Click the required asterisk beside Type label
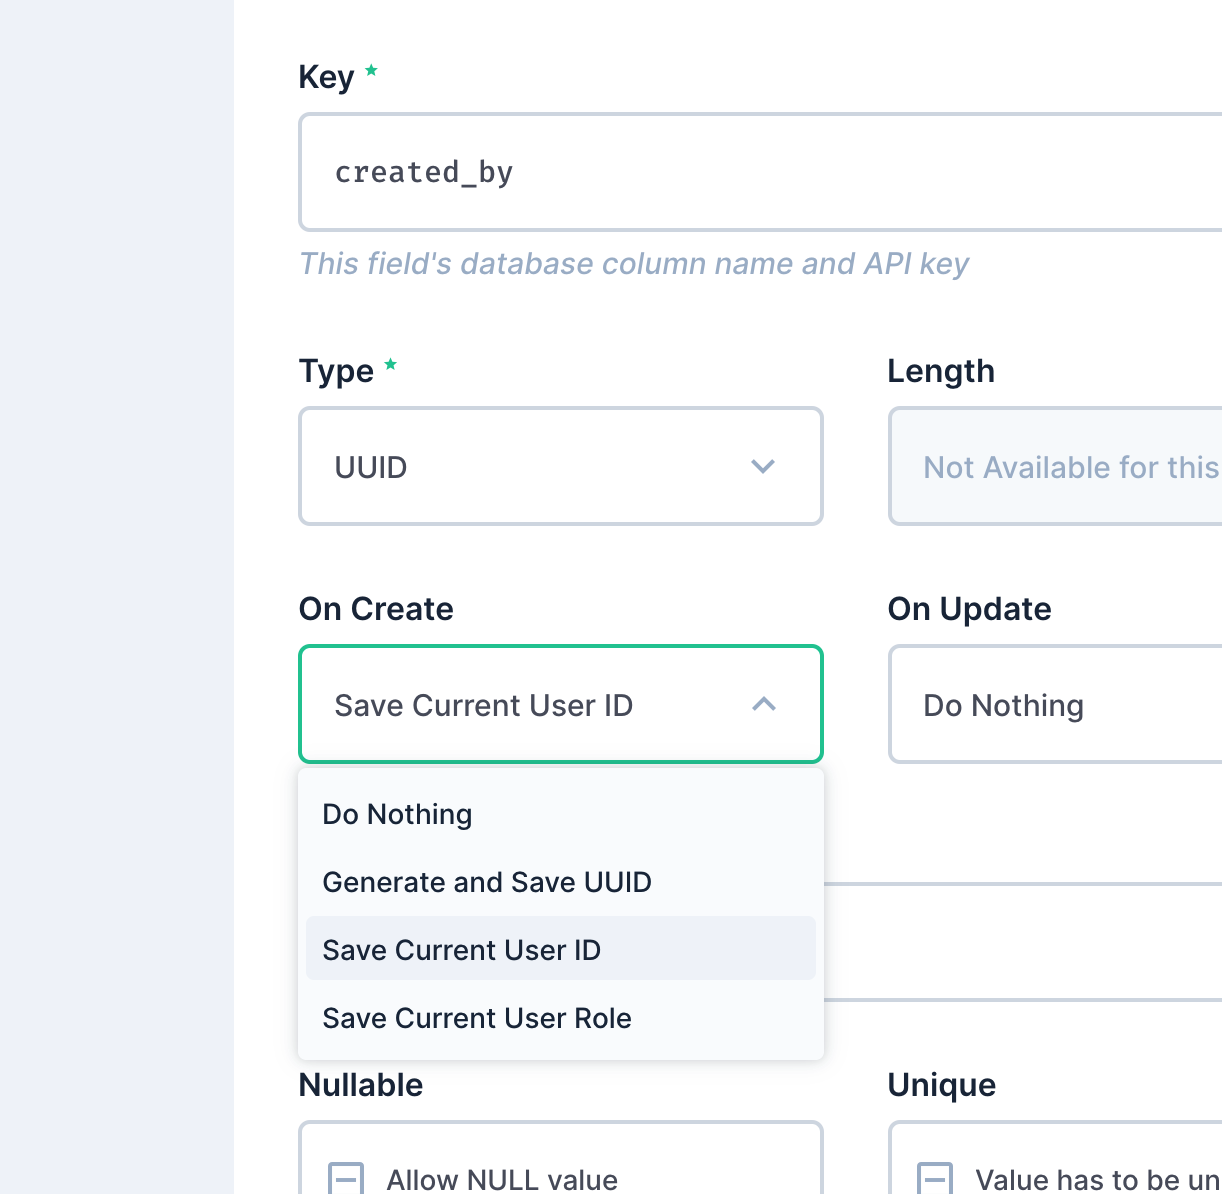 (x=390, y=362)
